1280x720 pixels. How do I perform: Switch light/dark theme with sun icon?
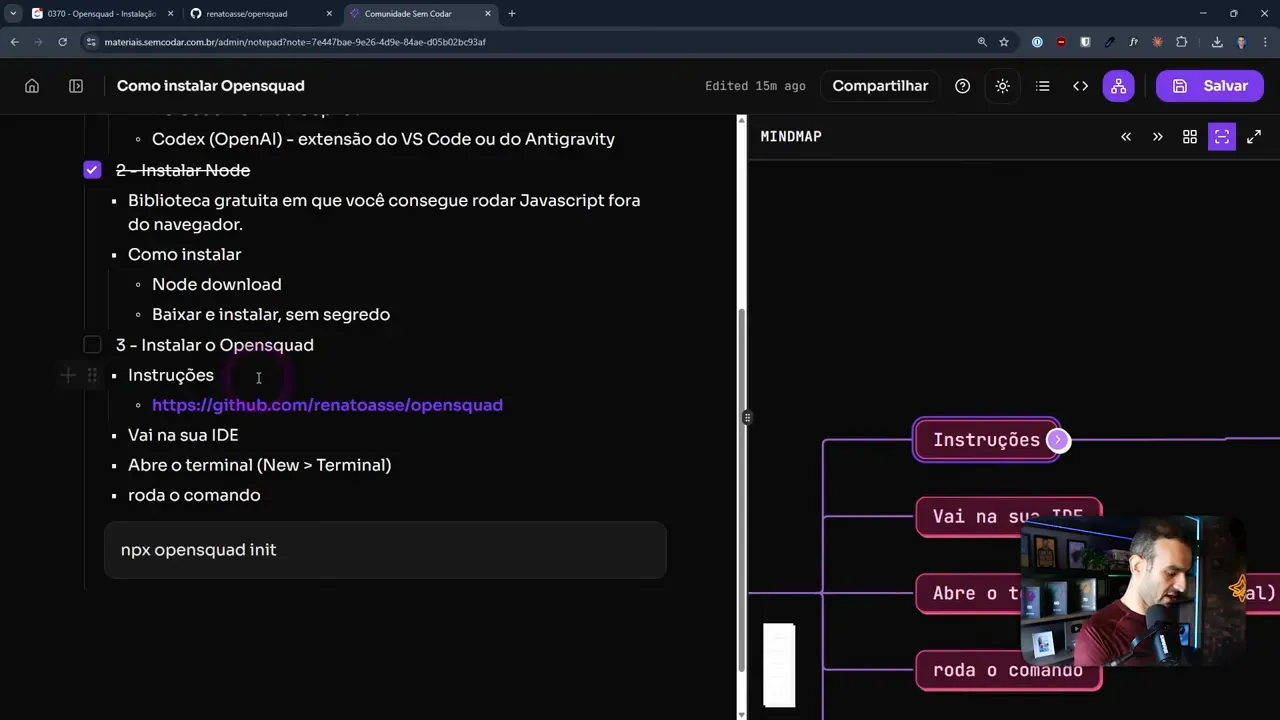tap(1002, 86)
